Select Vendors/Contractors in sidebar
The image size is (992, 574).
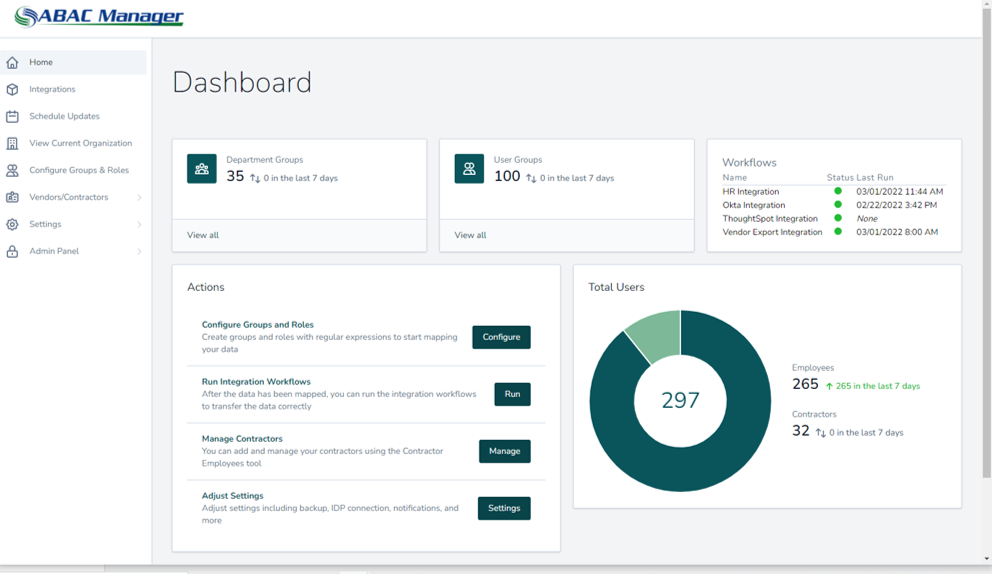click(68, 197)
